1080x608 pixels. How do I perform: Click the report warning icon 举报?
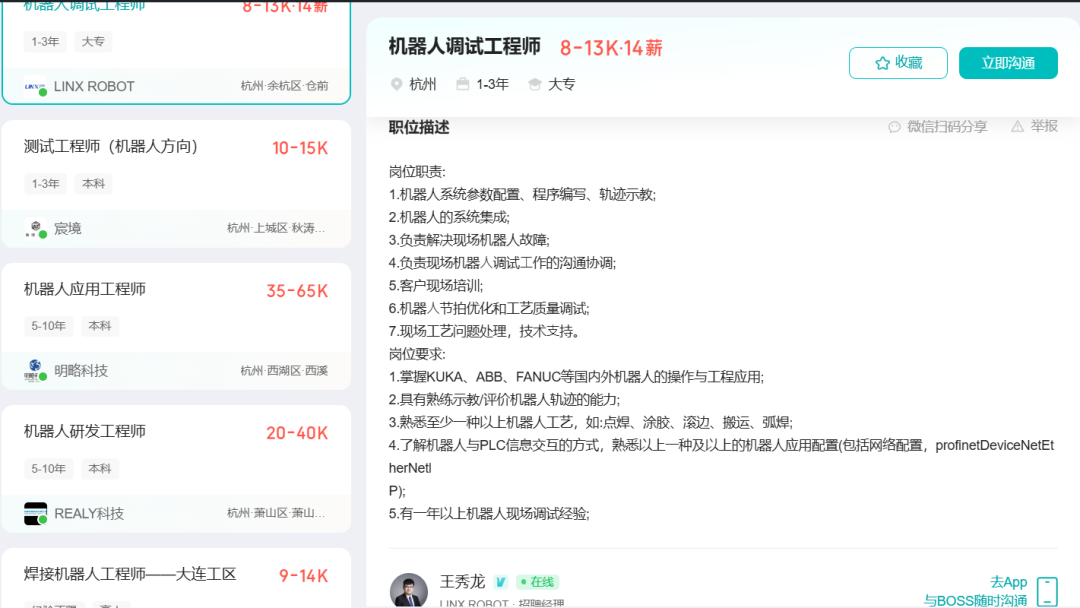click(x=1017, y=126)
